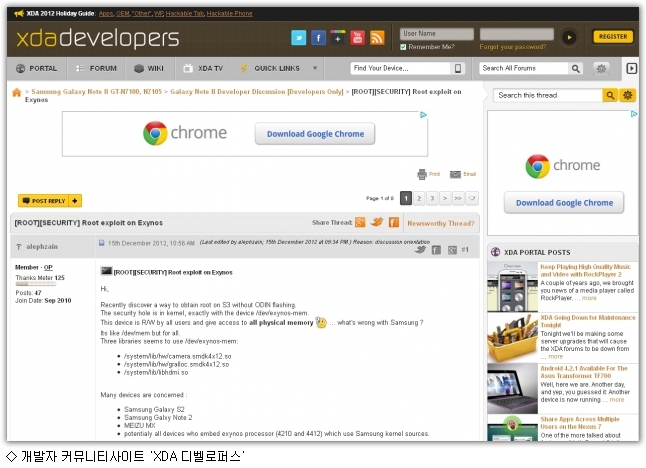The width and height of the screenshot is (646, 468).
Task: Open the alephzain user menu
Action: pos(42,247)
